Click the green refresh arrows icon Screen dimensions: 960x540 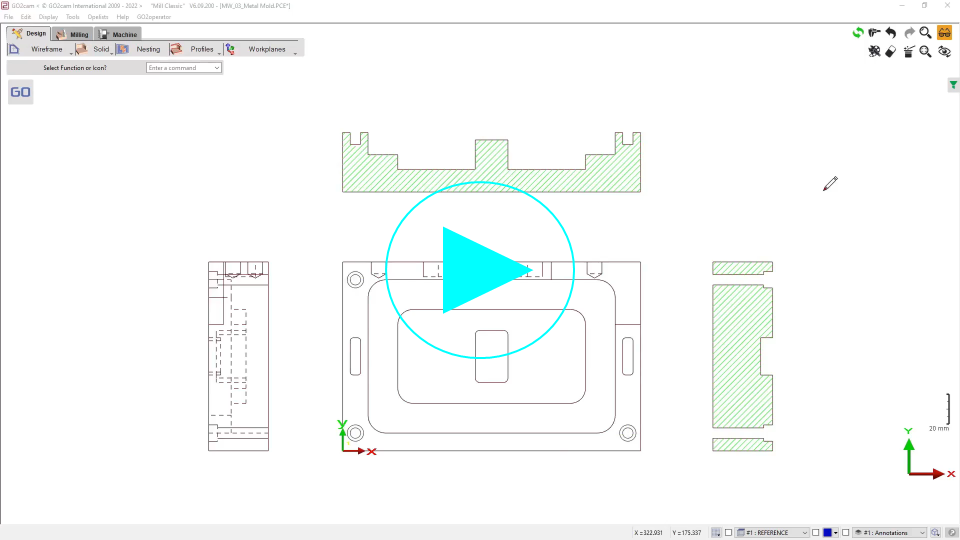click(857, 33)
